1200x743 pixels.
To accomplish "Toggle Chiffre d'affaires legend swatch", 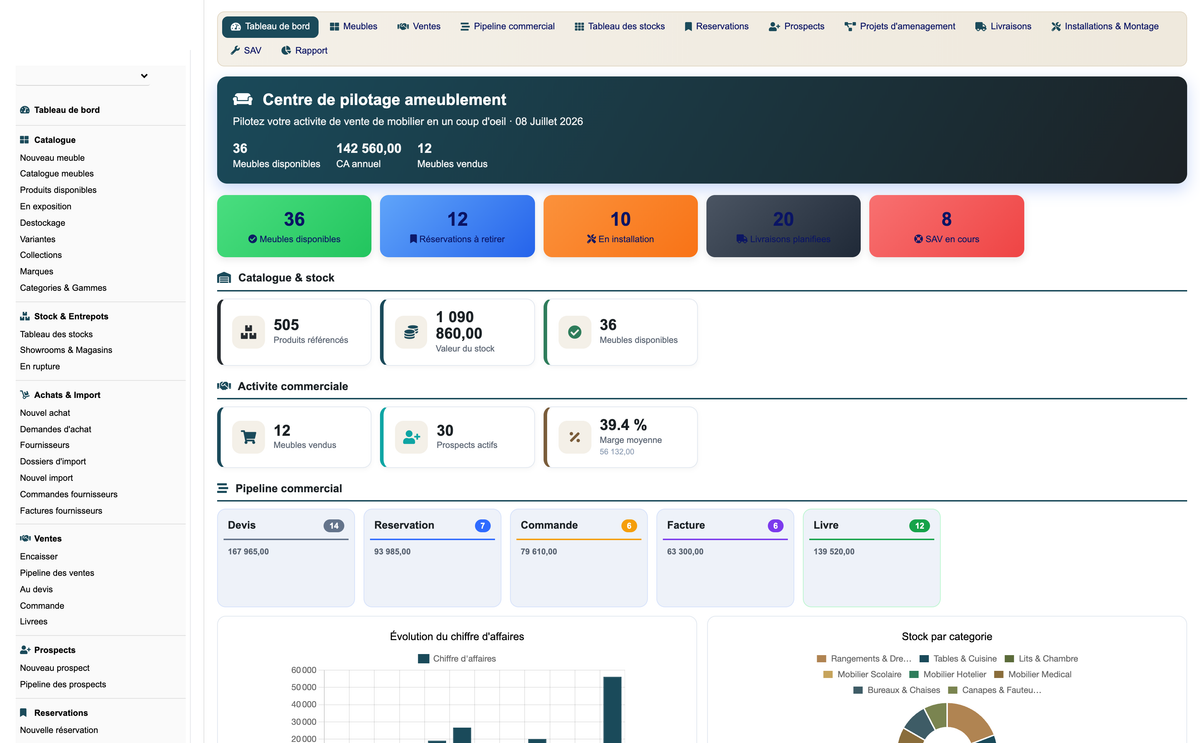I will [424, 659].
